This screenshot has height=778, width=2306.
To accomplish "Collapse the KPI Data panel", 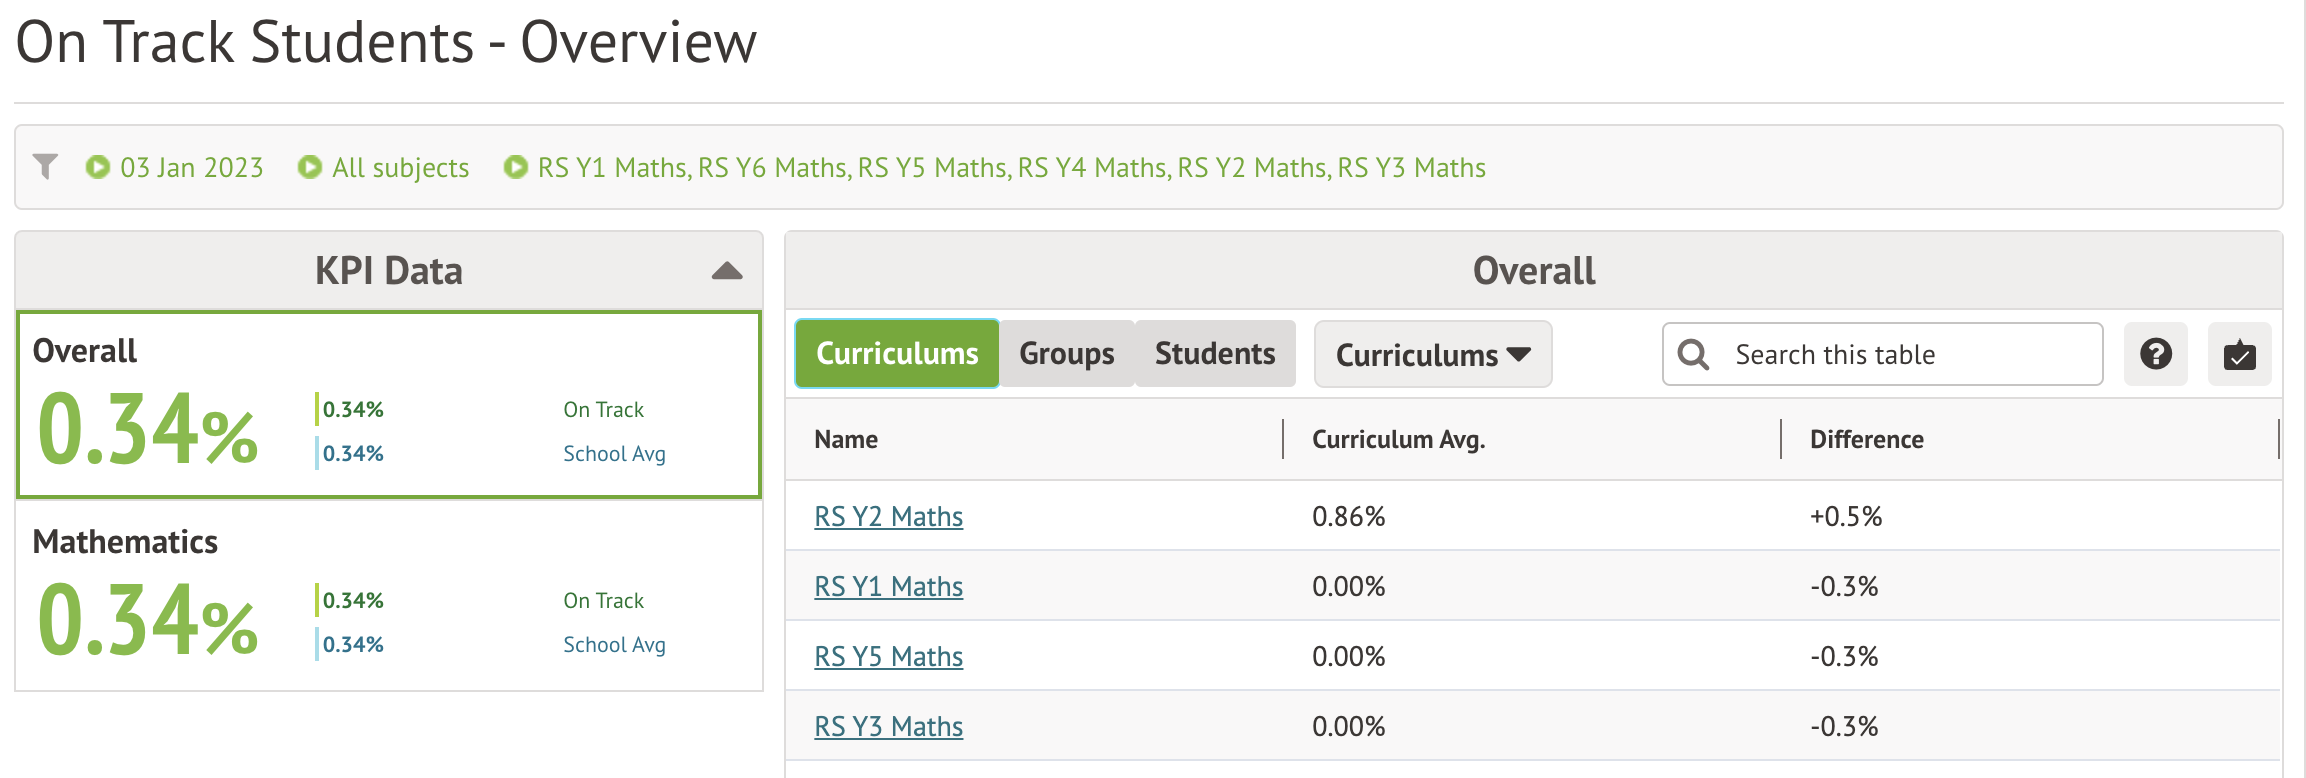I will (726, 271).
